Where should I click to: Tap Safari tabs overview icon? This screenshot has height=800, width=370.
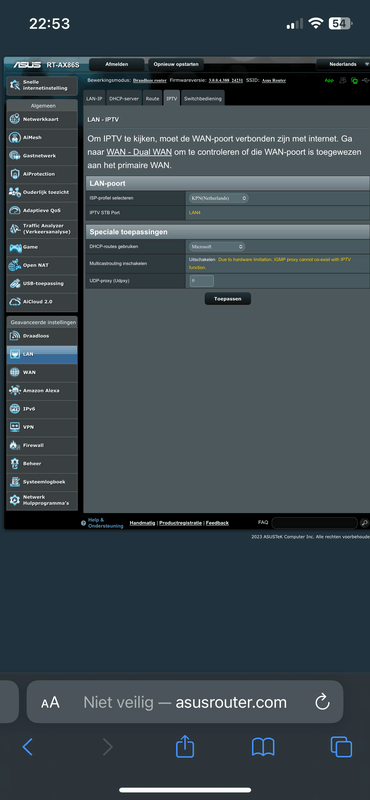tap(341, 747)
